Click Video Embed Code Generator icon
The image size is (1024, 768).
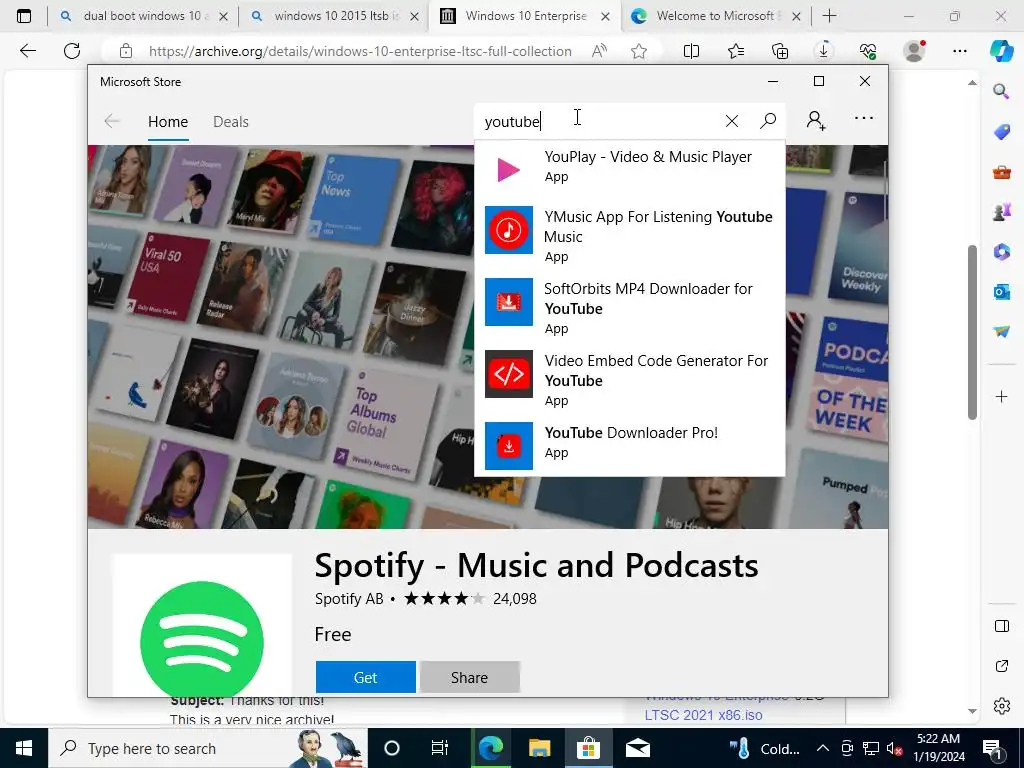(509, 374)
